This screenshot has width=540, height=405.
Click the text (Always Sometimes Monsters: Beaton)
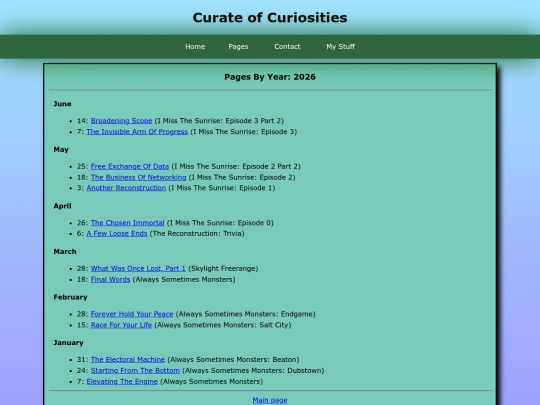pos(233,360)
